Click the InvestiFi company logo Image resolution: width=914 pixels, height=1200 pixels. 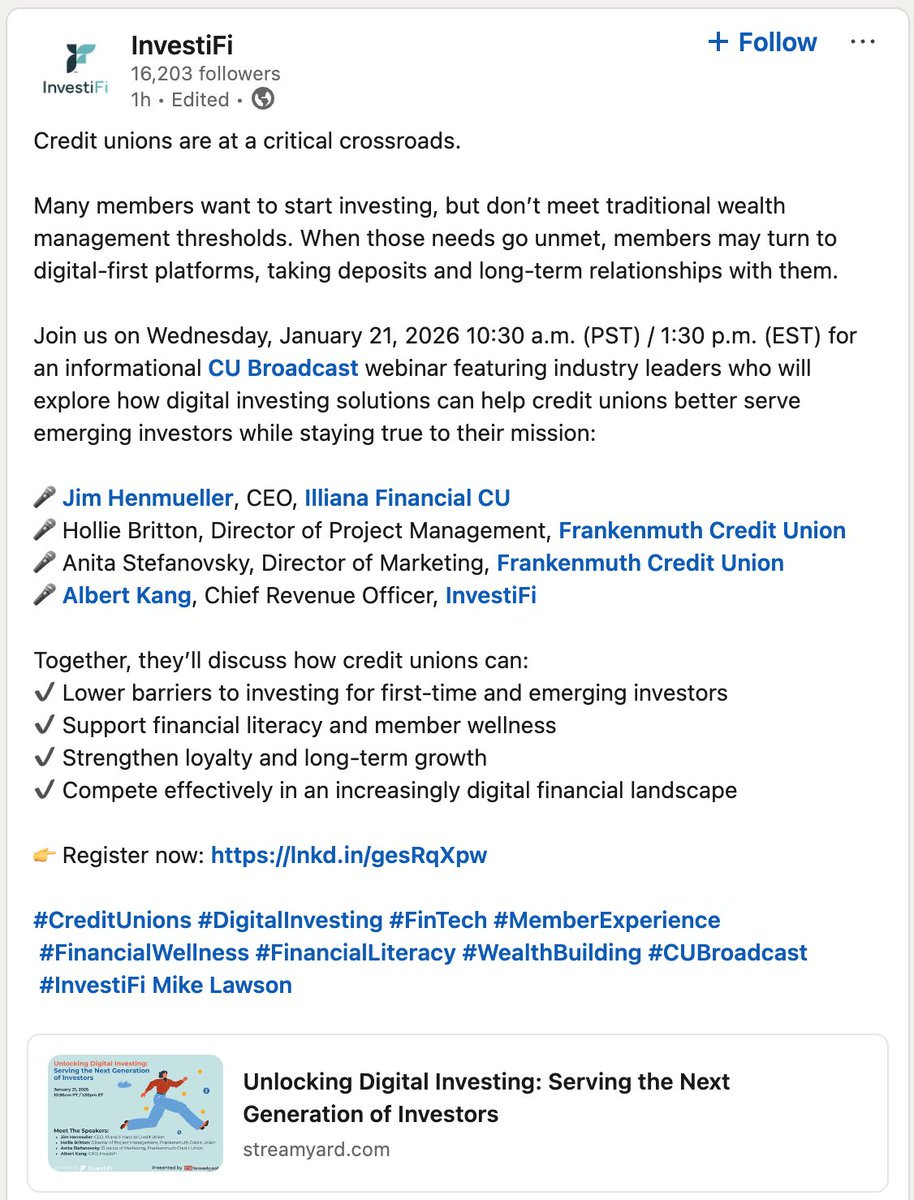click(x=75, y=68)
